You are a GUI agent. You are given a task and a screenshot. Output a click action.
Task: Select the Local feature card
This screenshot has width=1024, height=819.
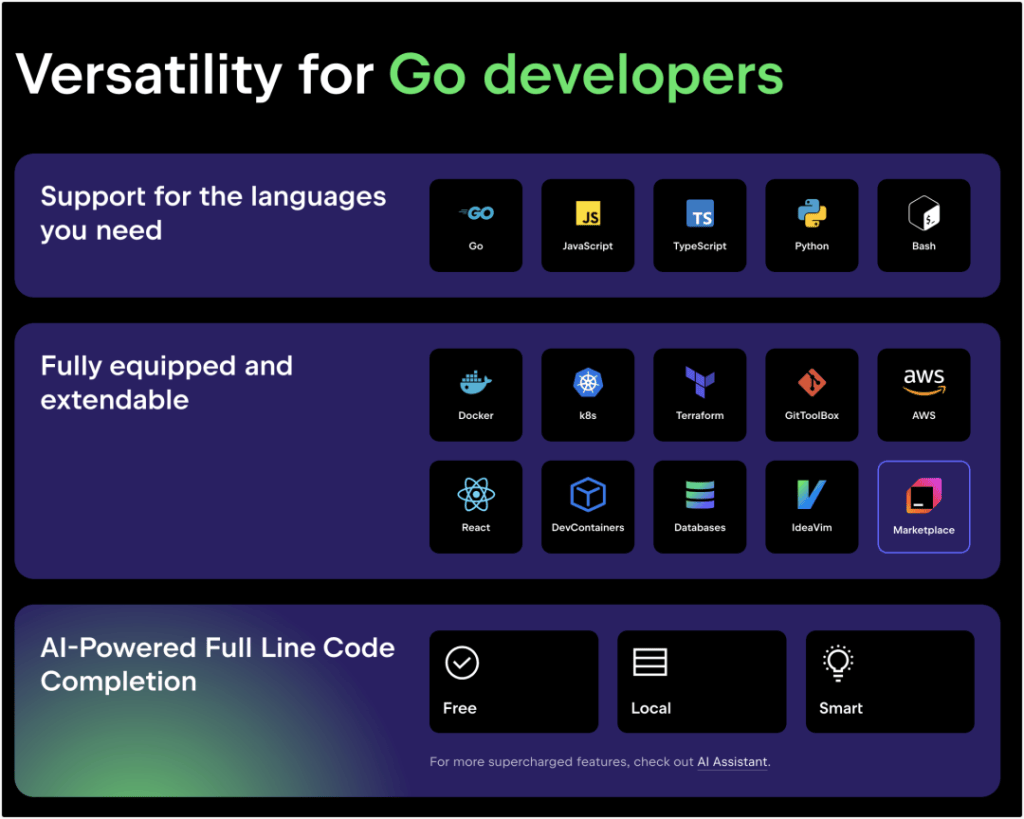point(701,681)
